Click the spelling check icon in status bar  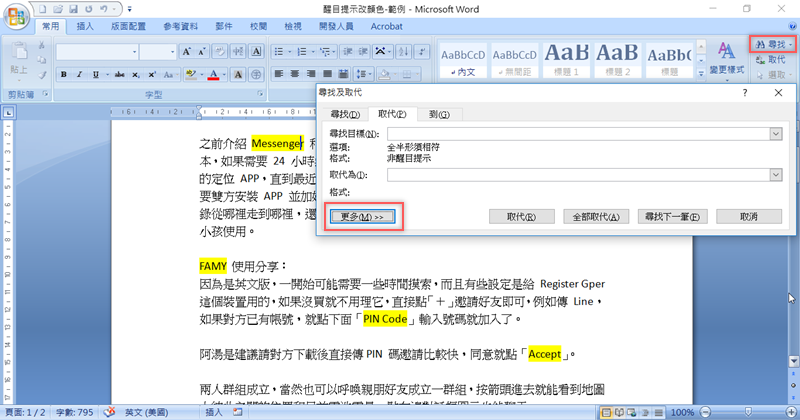(109, 412)
